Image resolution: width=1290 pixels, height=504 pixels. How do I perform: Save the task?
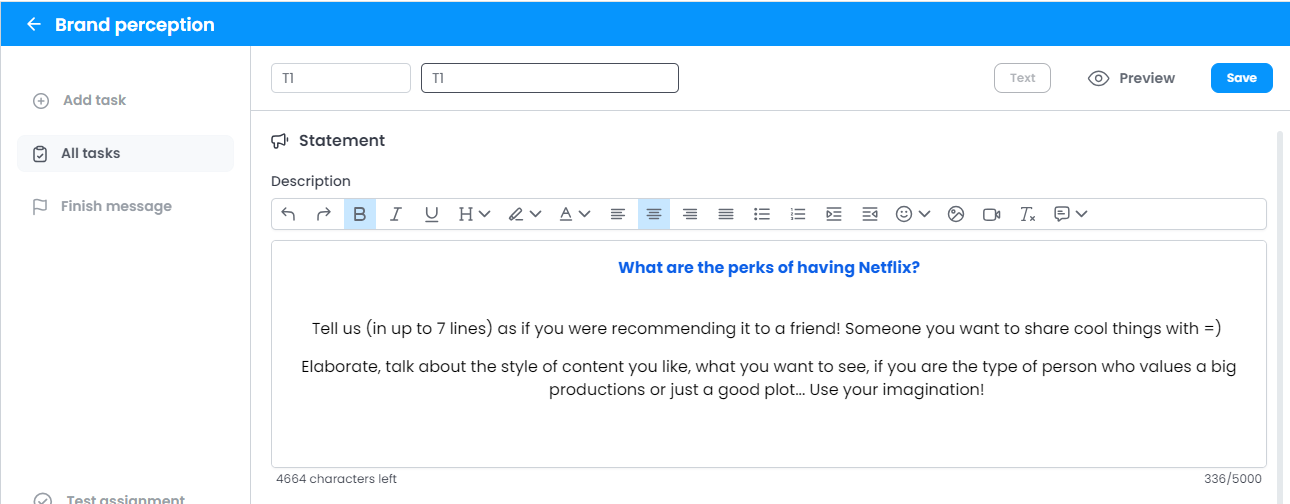[1242, 78]
